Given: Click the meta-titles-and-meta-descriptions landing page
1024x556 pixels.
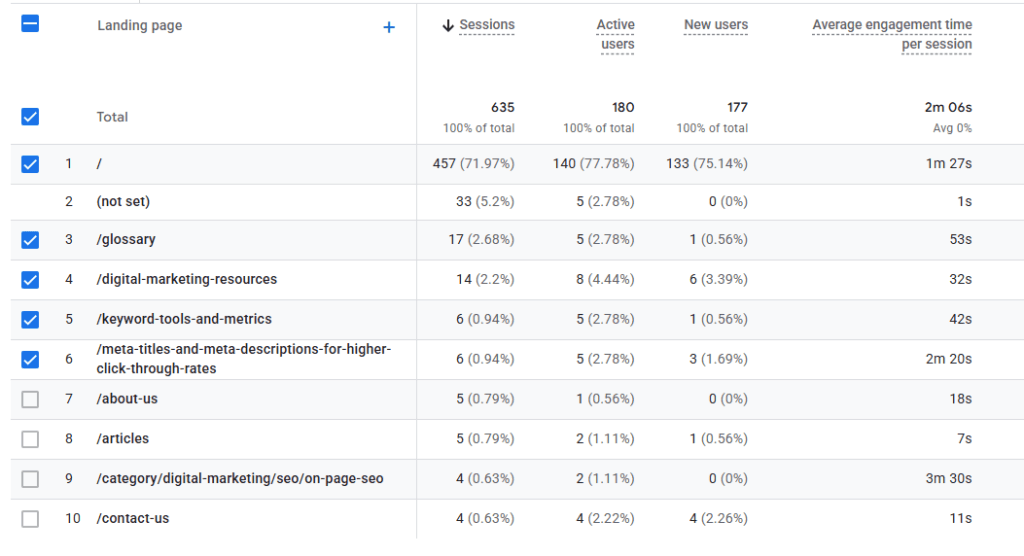Looking at the screenshot, I should click(244, 359).
